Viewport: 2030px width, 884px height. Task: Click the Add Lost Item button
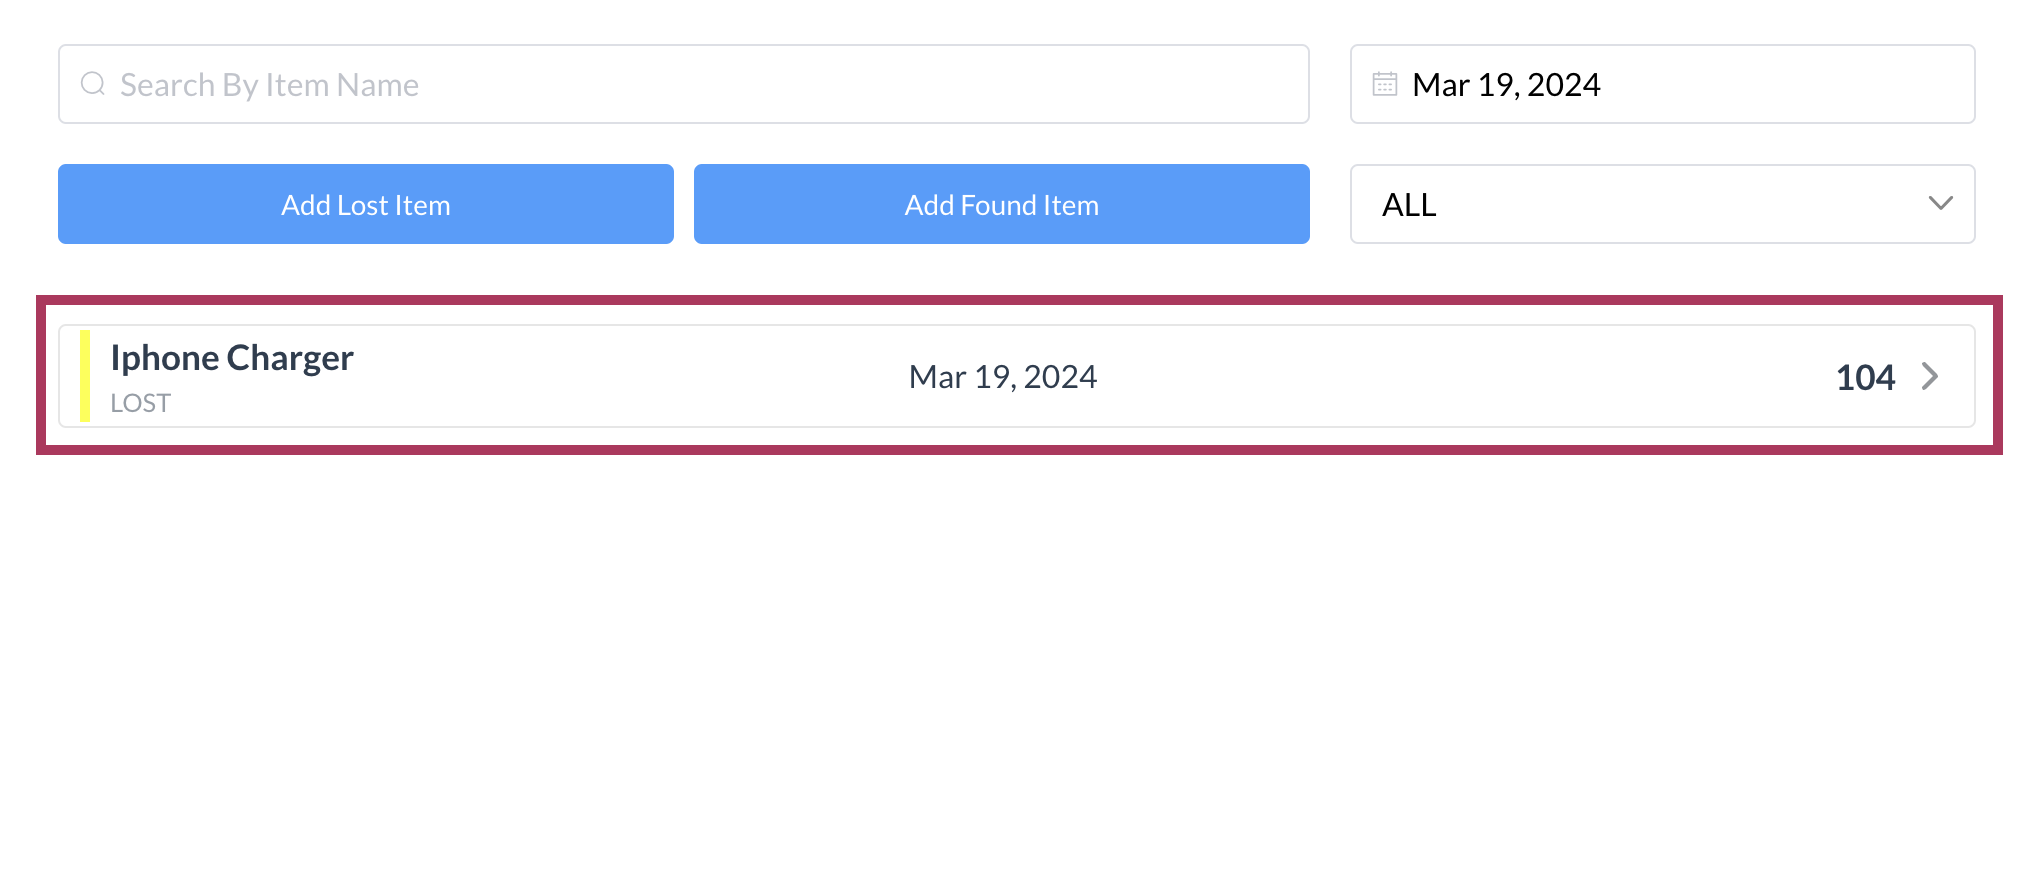365,204
